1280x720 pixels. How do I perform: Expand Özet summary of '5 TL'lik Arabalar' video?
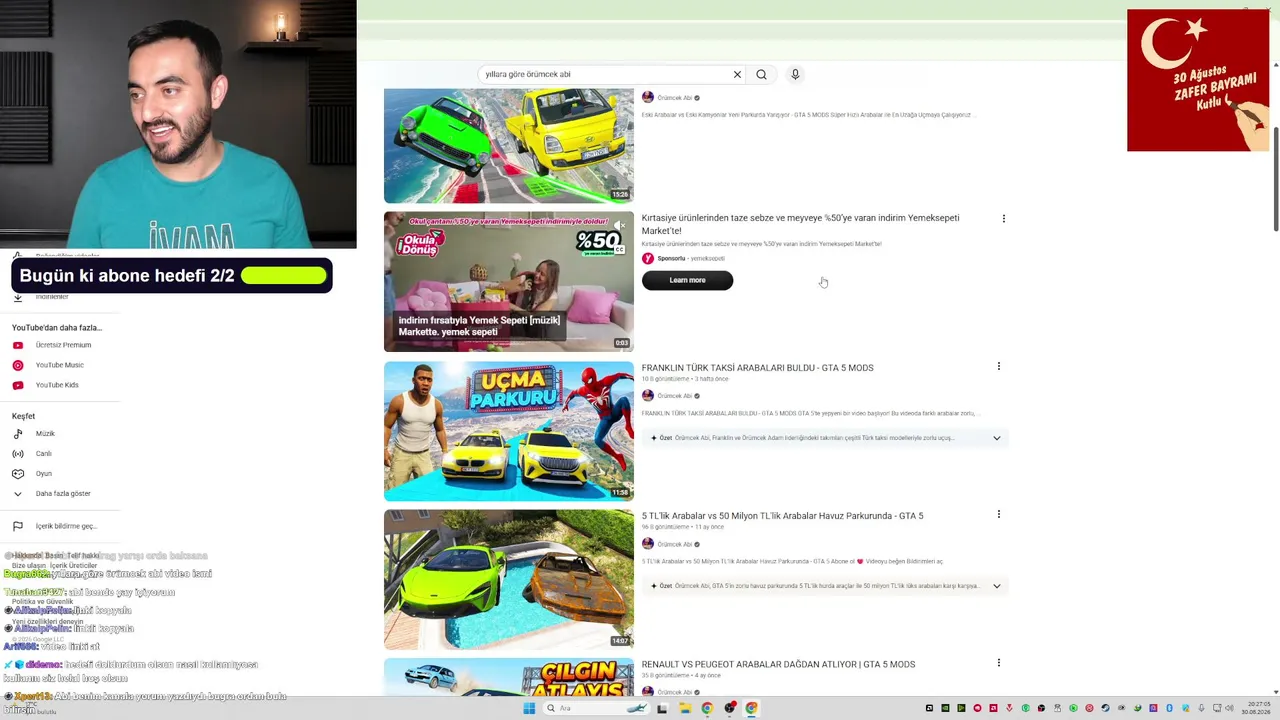pyautogui.click(x=996, y=586)
